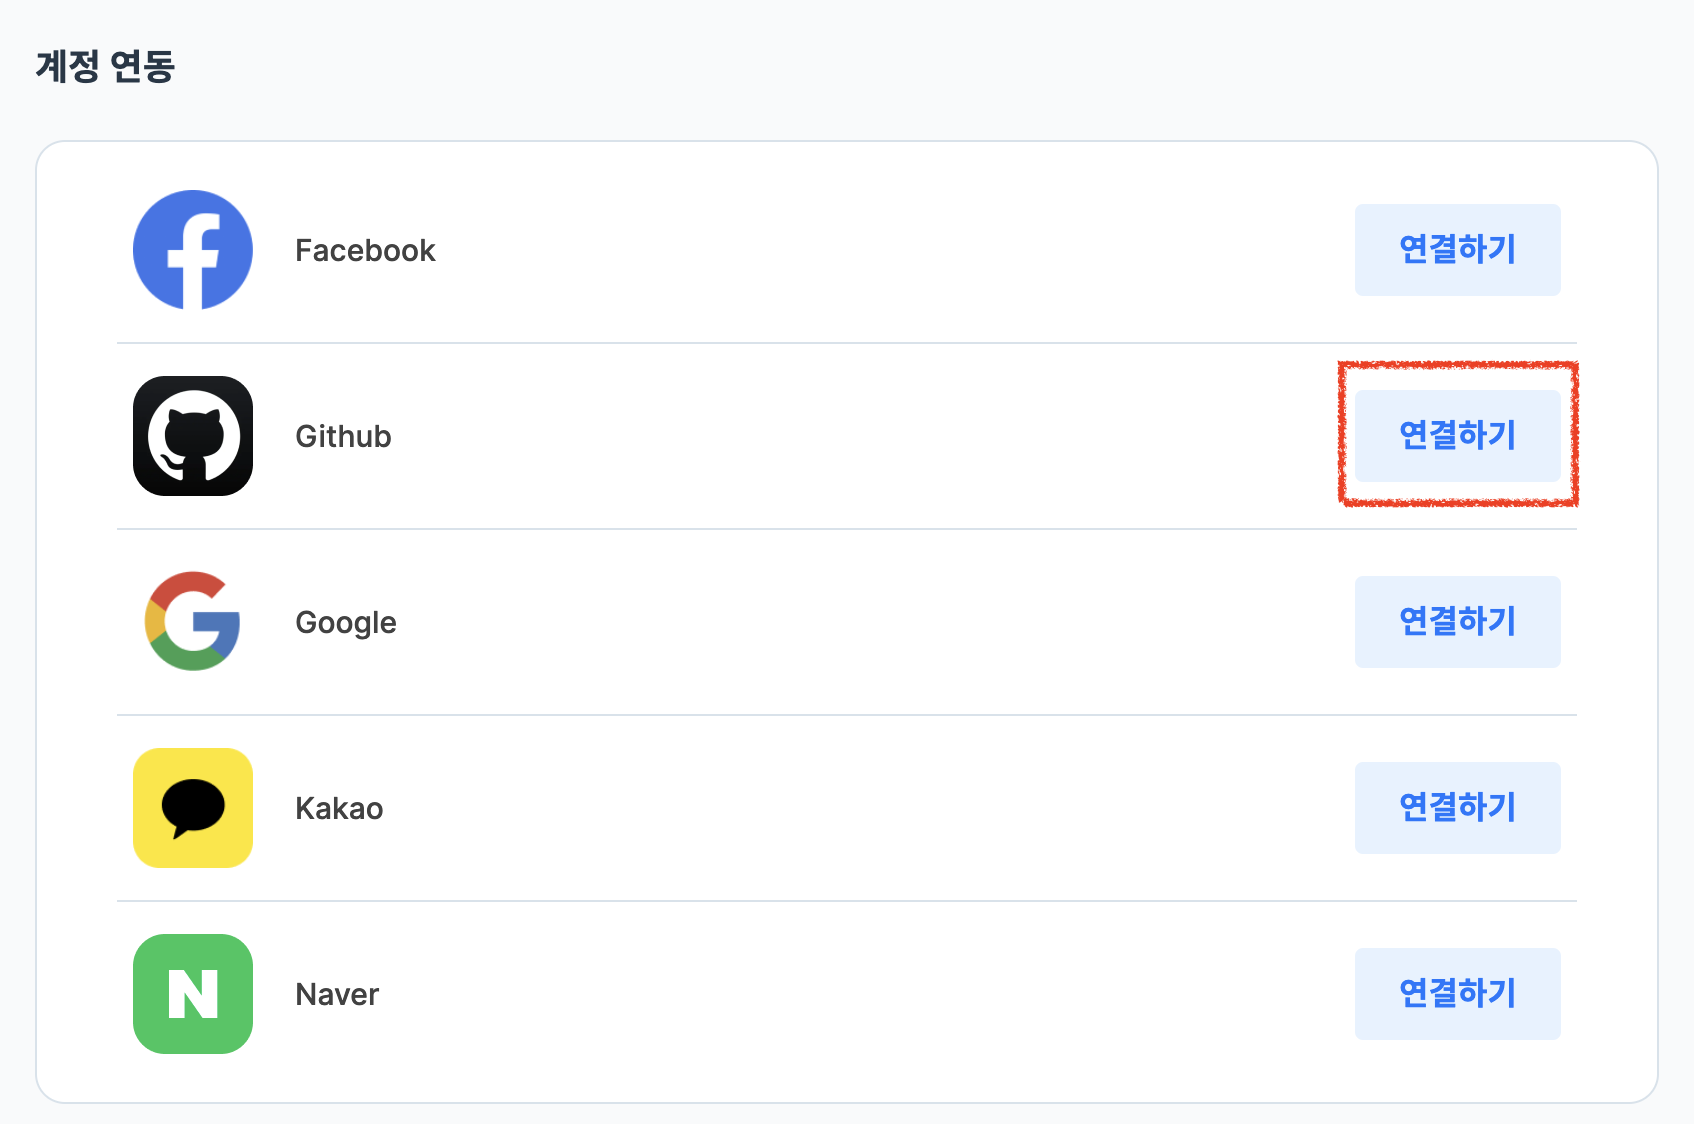This screenshot has height=1124, width=1694.
Task: Click the Github octocat icon
Action: point(193,436)
